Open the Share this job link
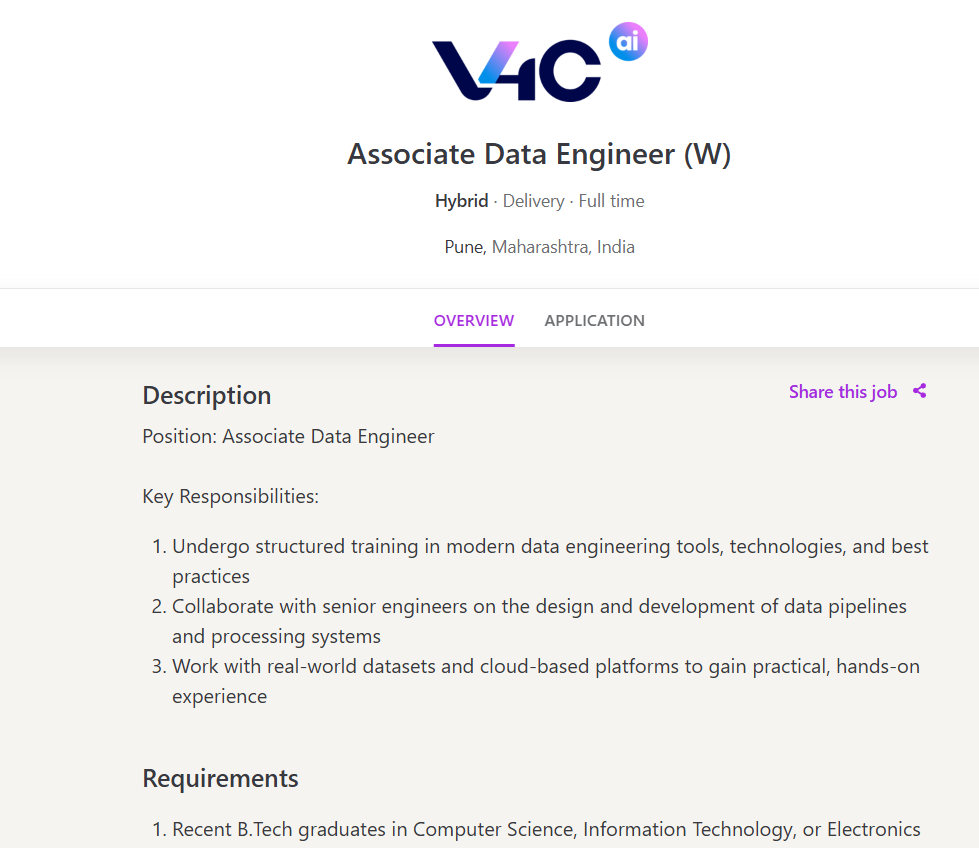This screenshot has height=848, width=979. tap(843, 392)
